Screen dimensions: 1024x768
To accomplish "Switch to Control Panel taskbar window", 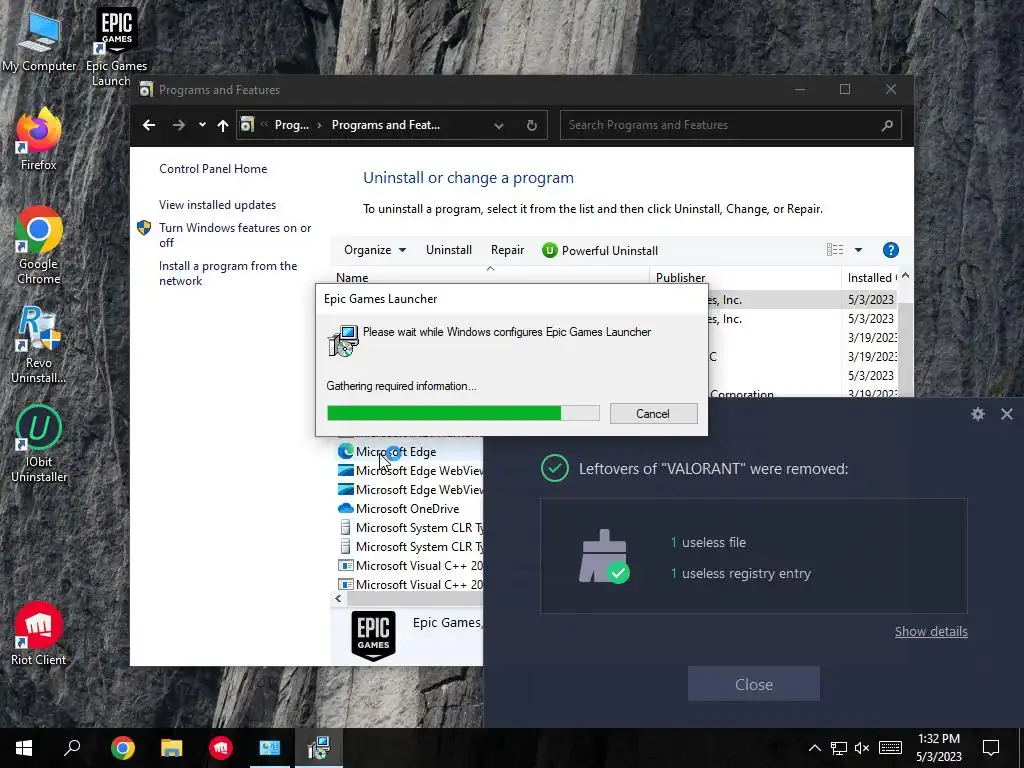I will tap(270, 748).
